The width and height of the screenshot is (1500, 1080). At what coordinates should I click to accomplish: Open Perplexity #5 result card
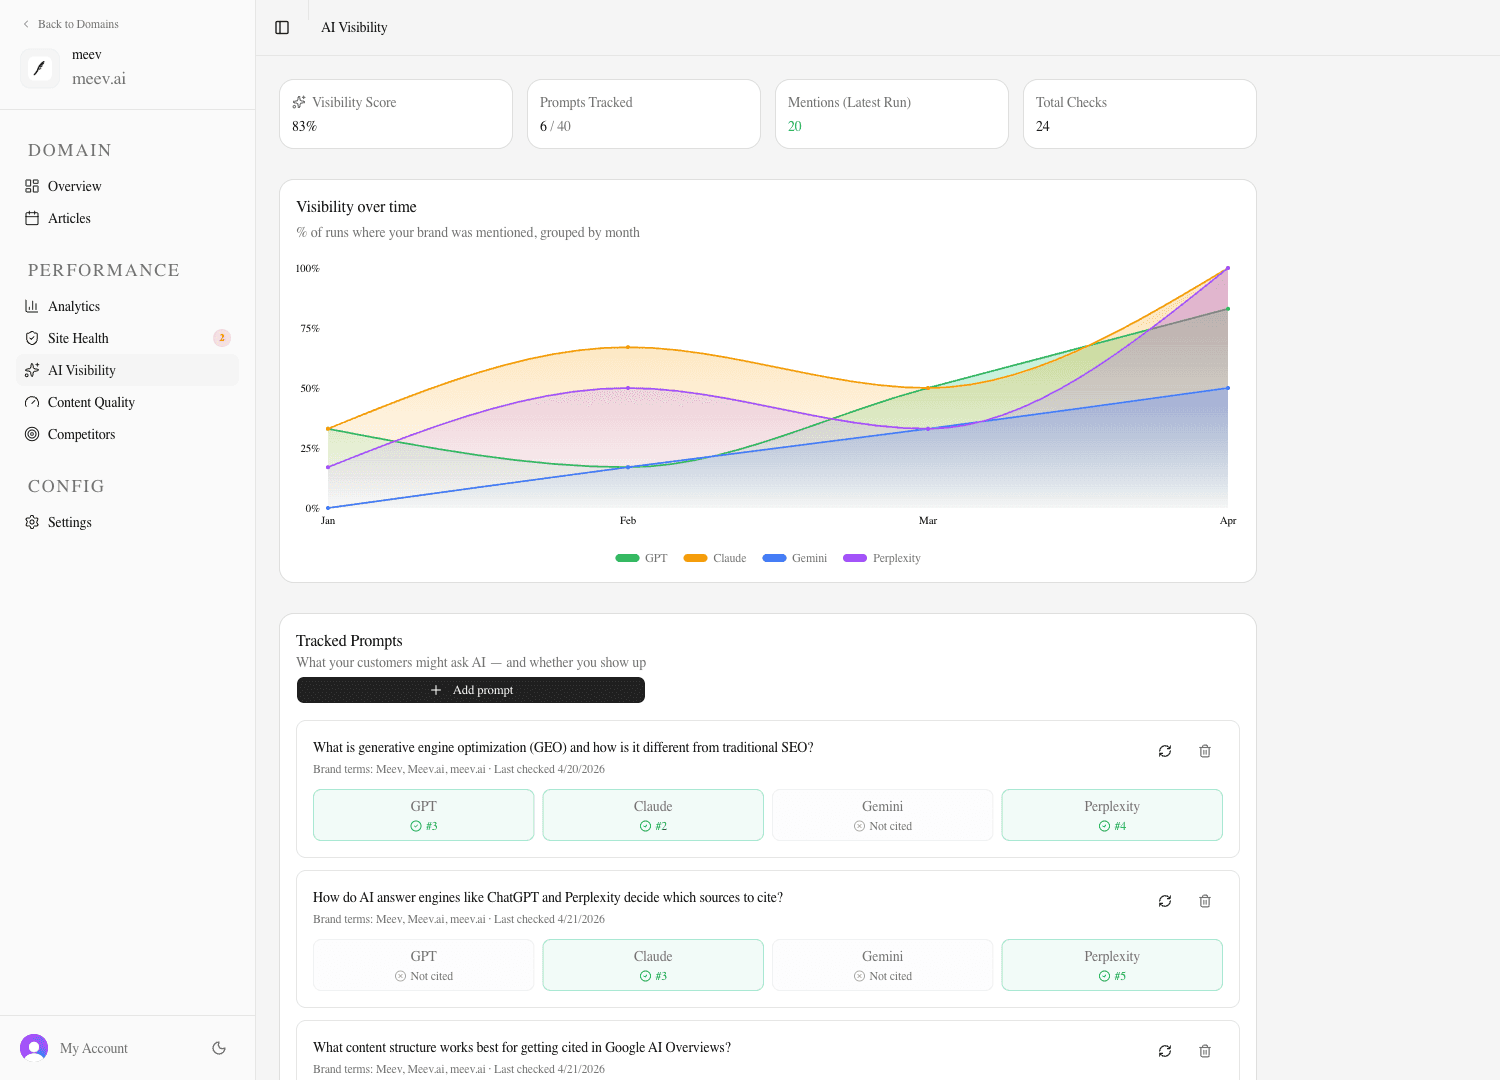tap(1112, 965)
